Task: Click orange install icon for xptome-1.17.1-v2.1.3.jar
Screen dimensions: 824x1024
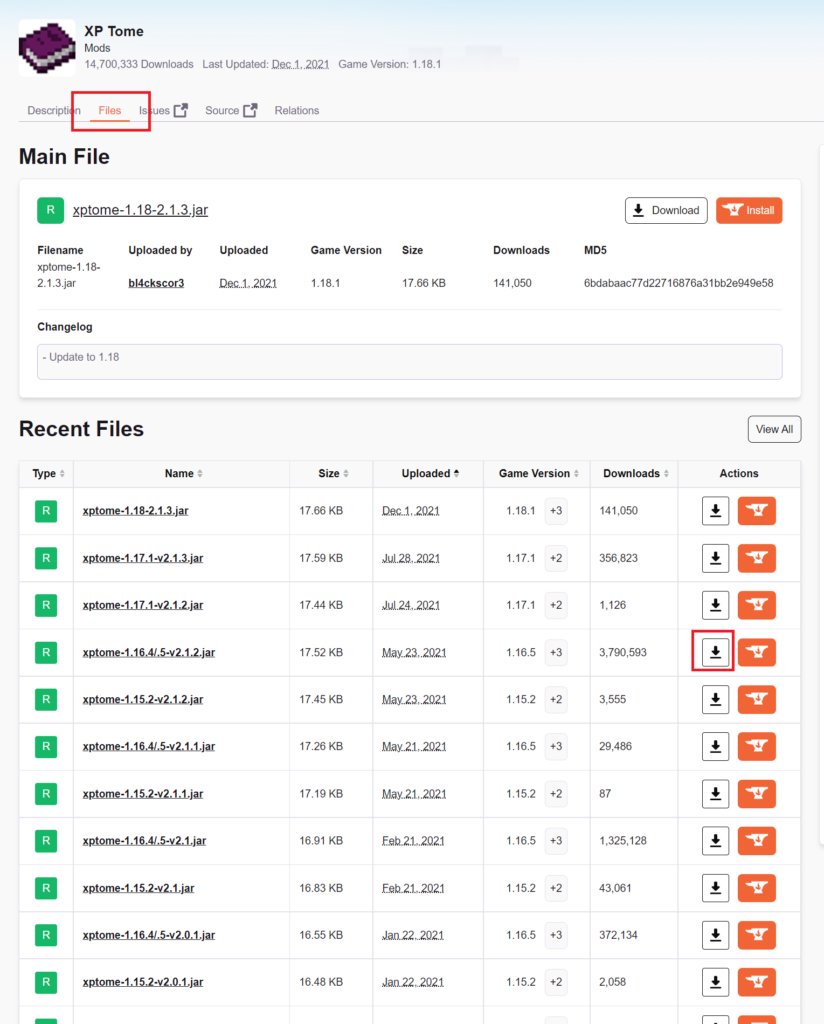Action: click(x=756, y=558)
